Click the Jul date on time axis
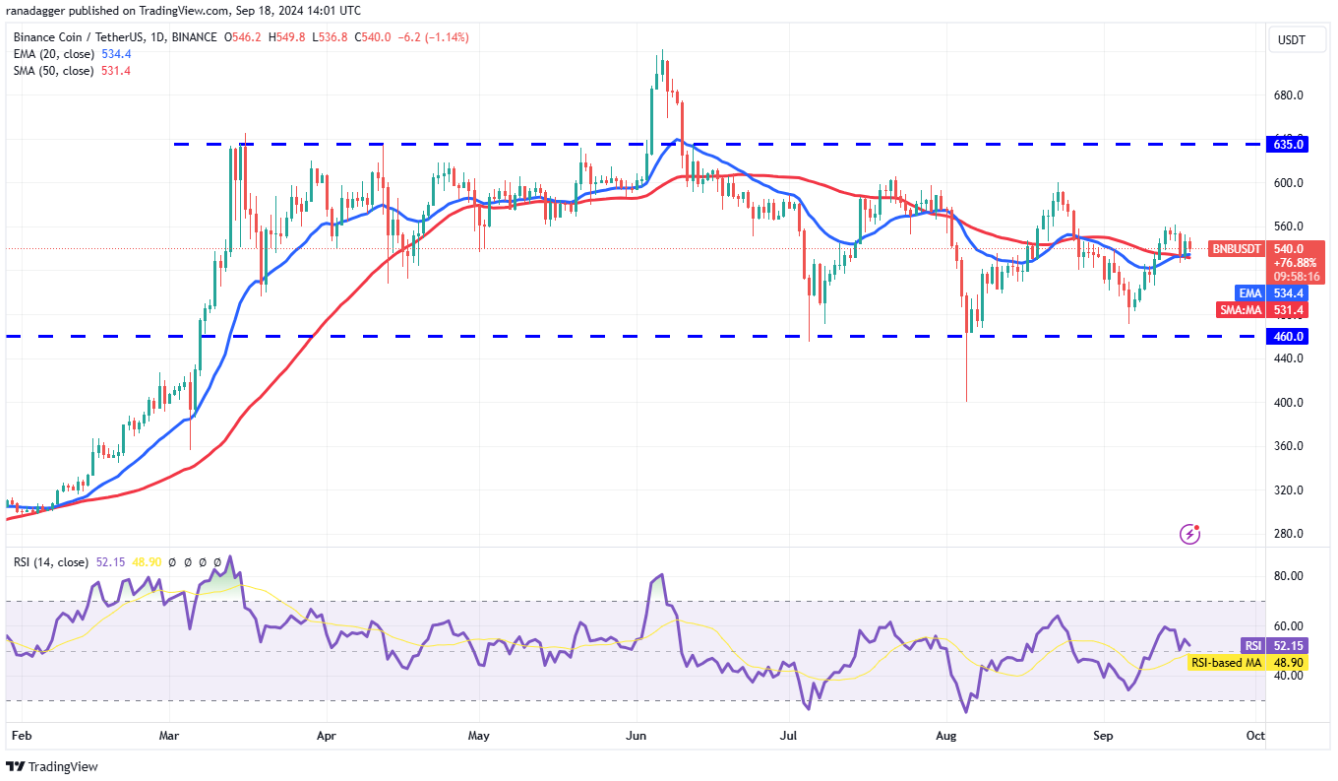This screenshot has height=781, width=1338. coord(790,735)
